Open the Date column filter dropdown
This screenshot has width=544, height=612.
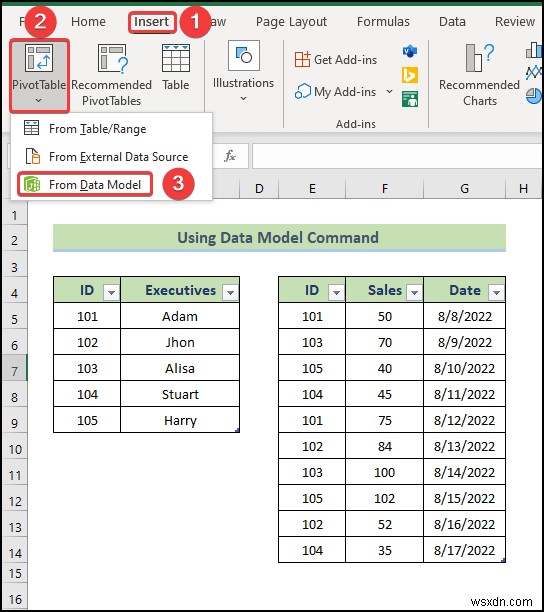[496, 292]
